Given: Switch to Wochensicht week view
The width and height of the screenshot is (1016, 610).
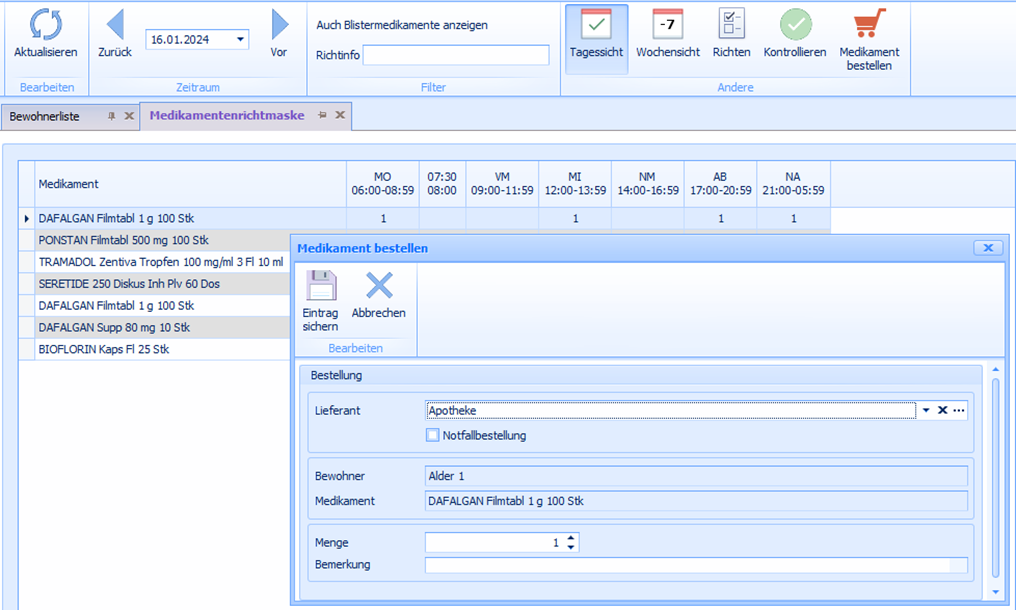Looking at the screenshot, I should pyautogui.click(x=667, y=25).
